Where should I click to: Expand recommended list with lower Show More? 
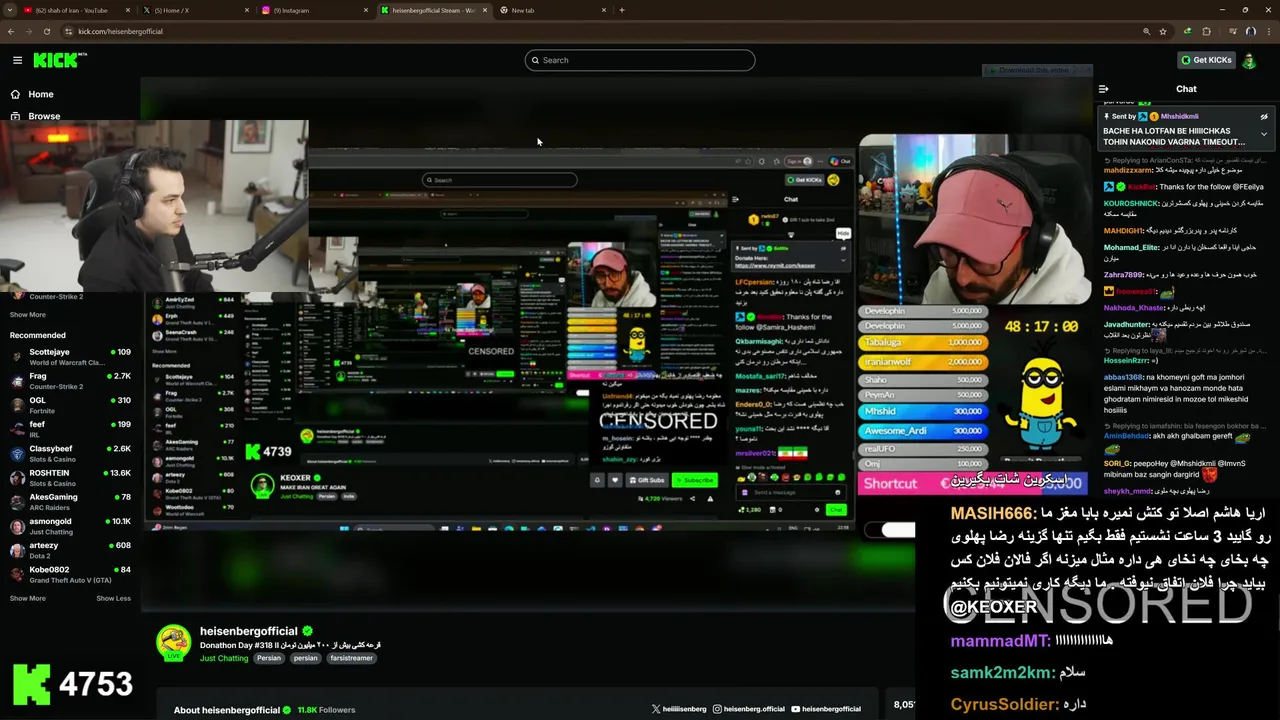(x=28, y=598)
